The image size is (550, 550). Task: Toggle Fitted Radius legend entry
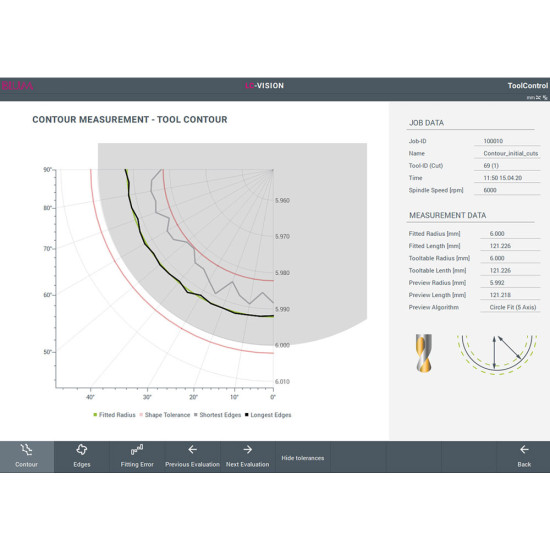click(114, 415)
